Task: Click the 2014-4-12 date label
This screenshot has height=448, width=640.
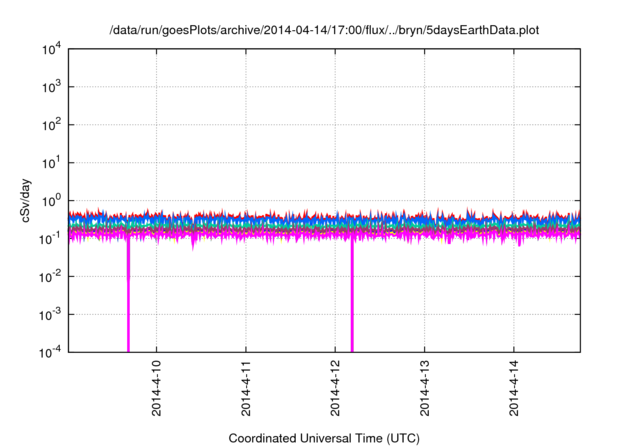Action: click(335, 388)
